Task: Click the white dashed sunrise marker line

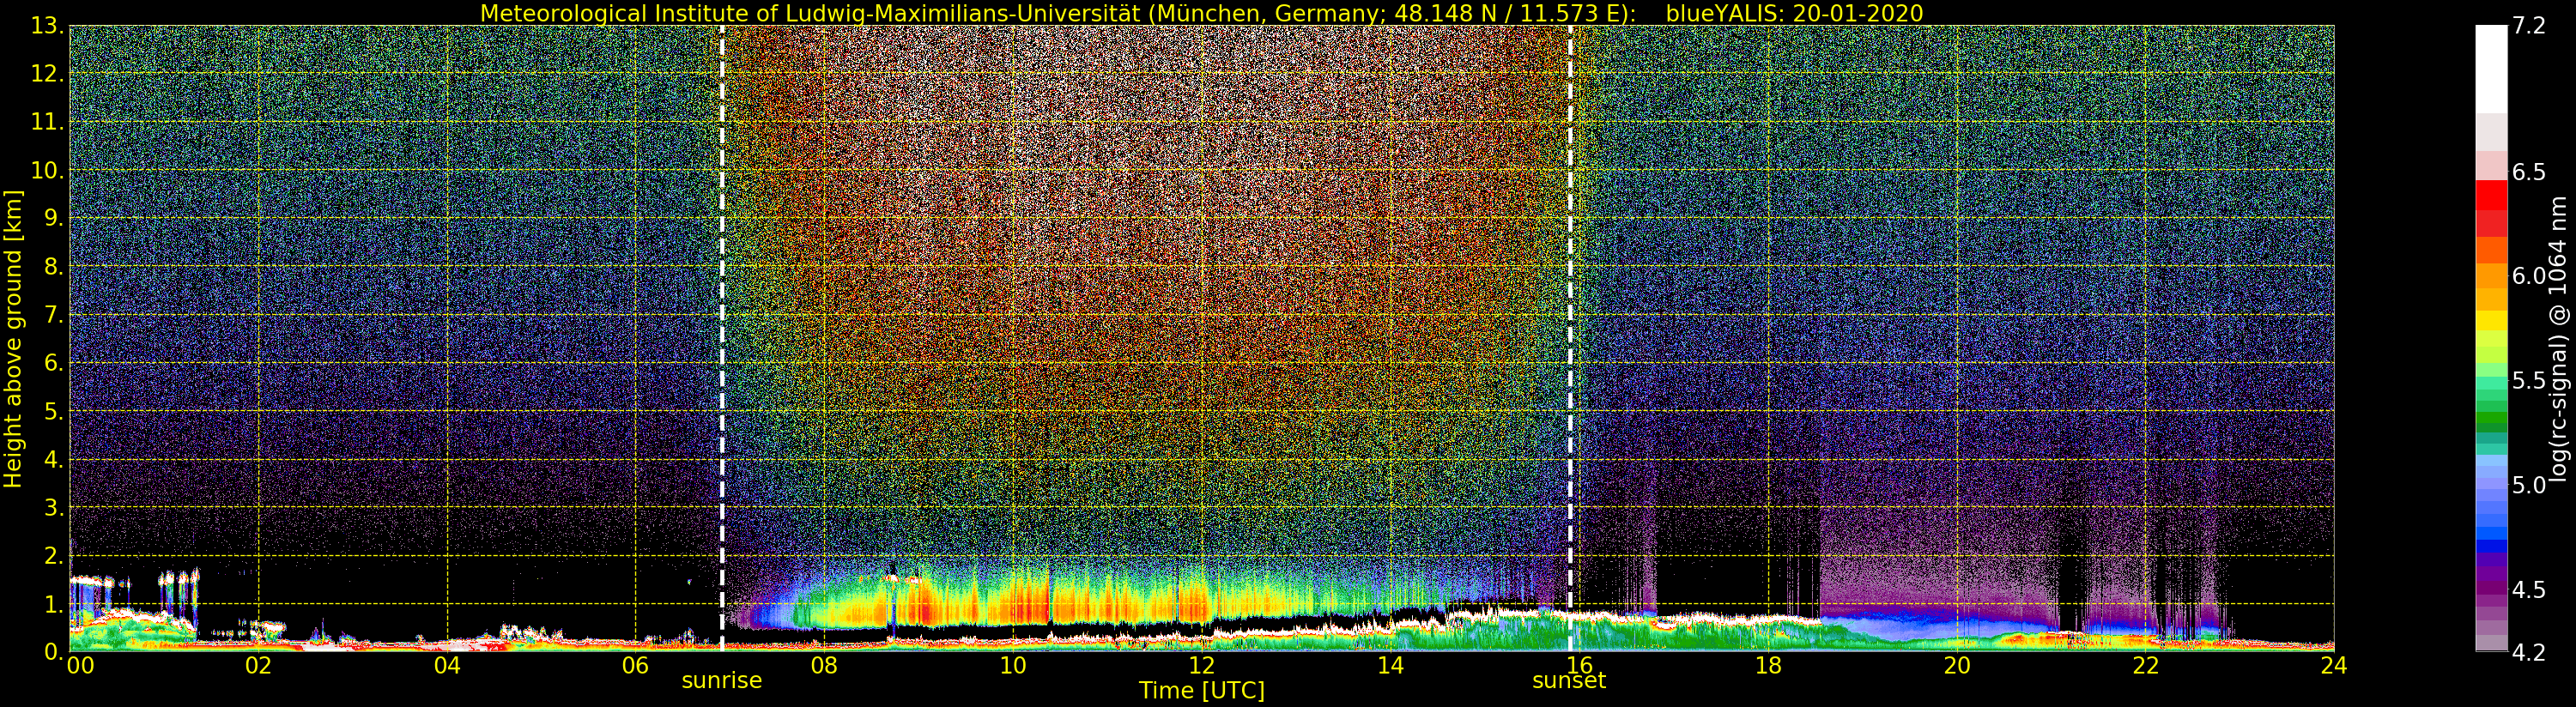Action: point(722,338)
